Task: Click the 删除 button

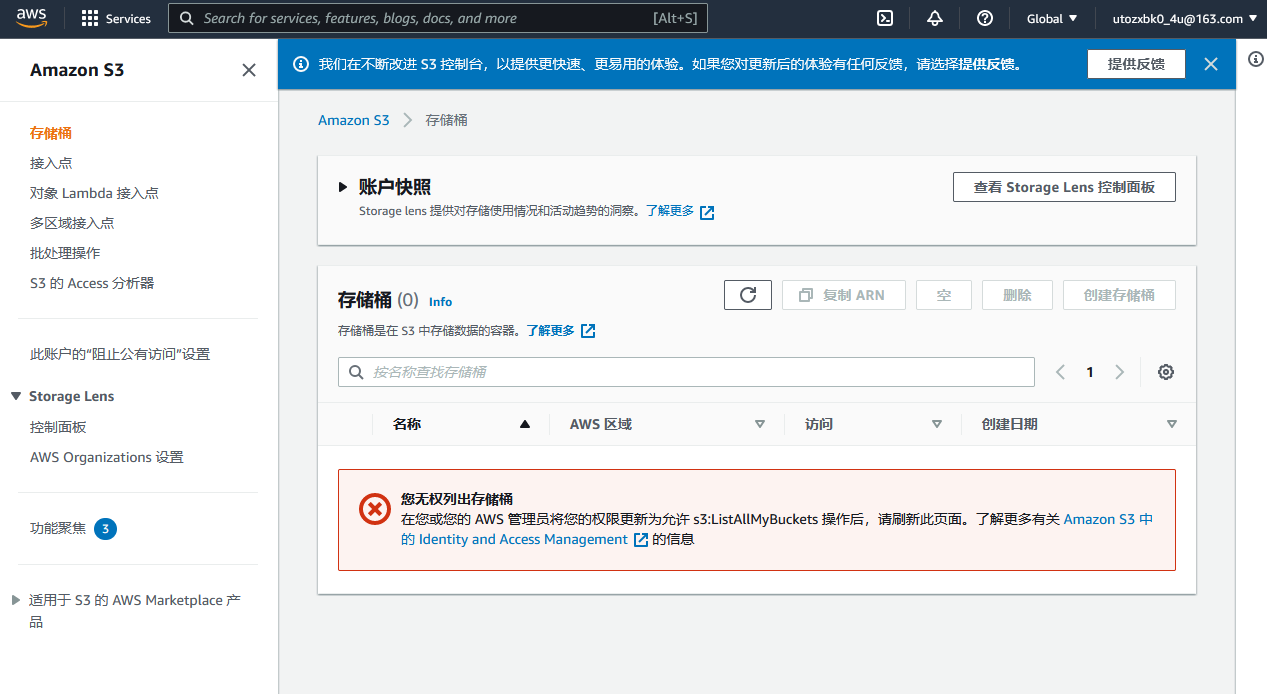Action: tap(1017, 295)
